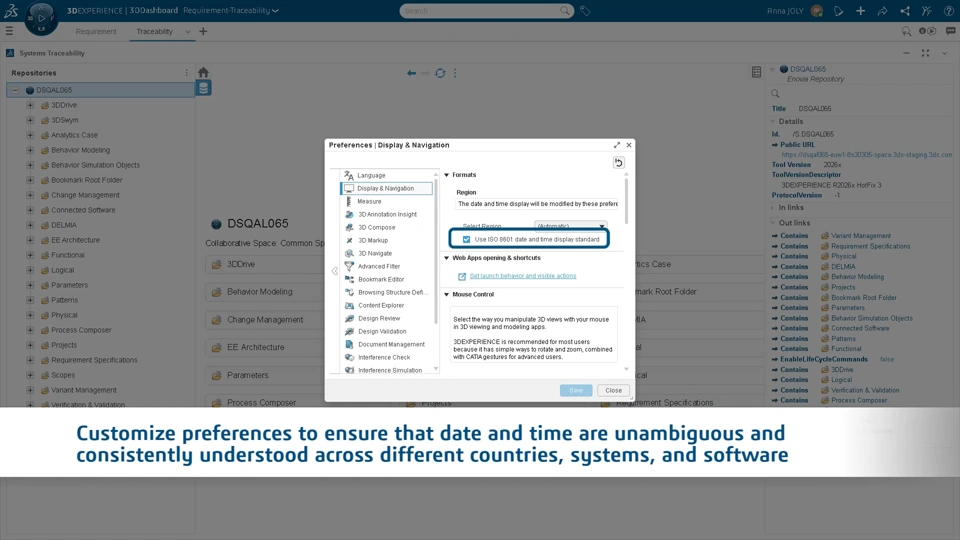Click the search icon in properties panel
Image resolution: width=960 pixels, height=540 pixels.
[x=775, y=94]
